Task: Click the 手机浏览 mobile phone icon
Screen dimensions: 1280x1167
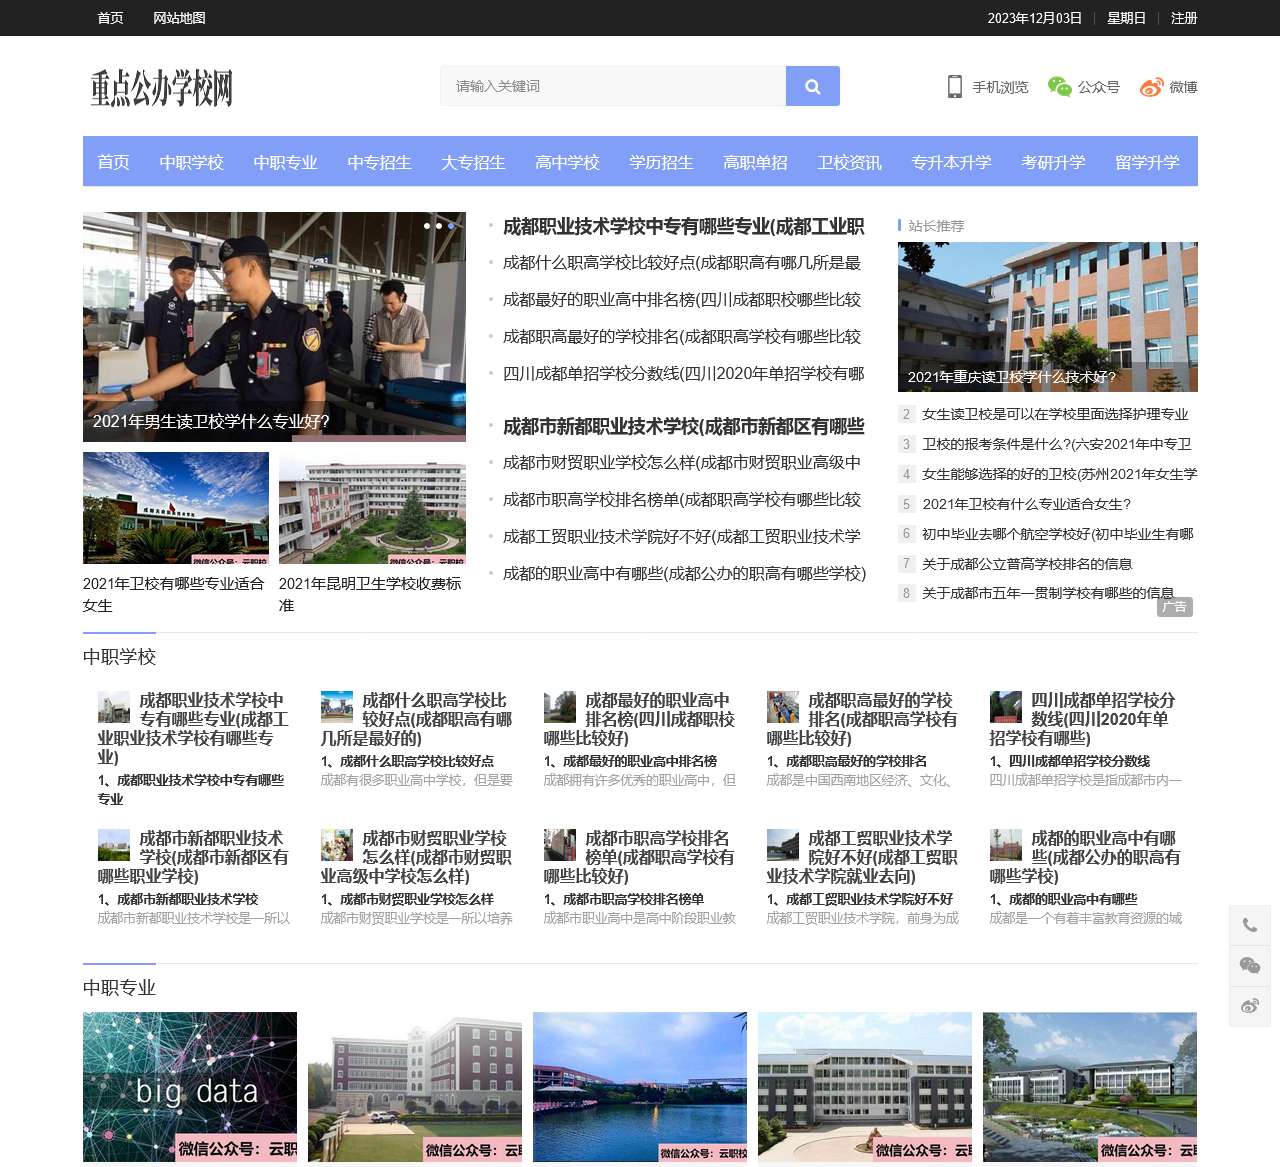Action: [953, 87]
